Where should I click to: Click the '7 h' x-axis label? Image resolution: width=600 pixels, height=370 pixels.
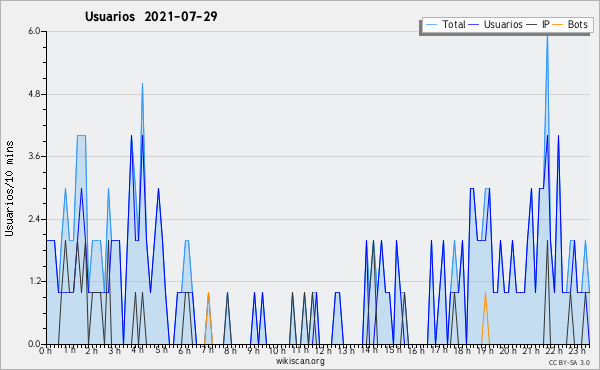[x=207, y=350]
